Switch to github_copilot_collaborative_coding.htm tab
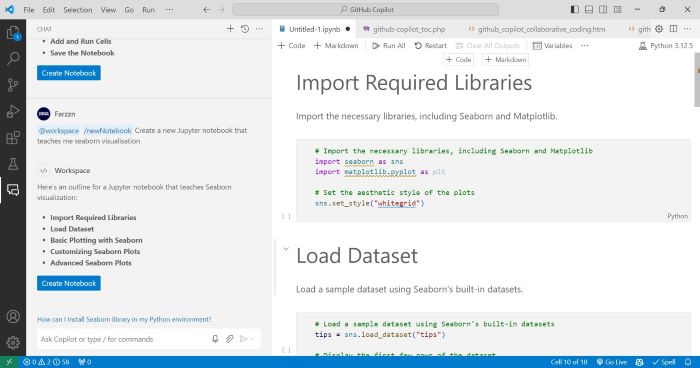The image size is (700, 368). pos(541,29)
